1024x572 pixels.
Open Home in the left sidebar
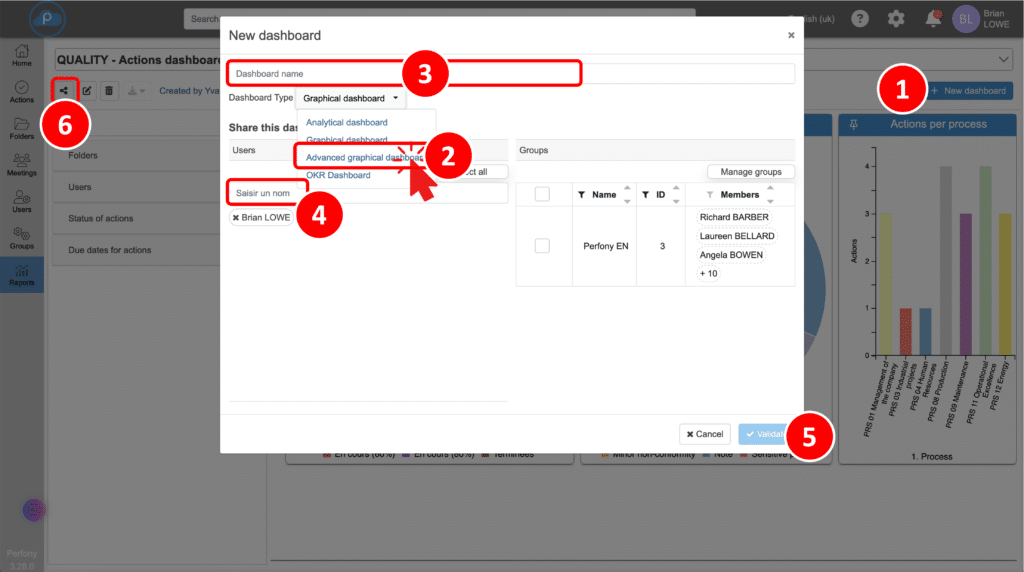coord(21,55)
